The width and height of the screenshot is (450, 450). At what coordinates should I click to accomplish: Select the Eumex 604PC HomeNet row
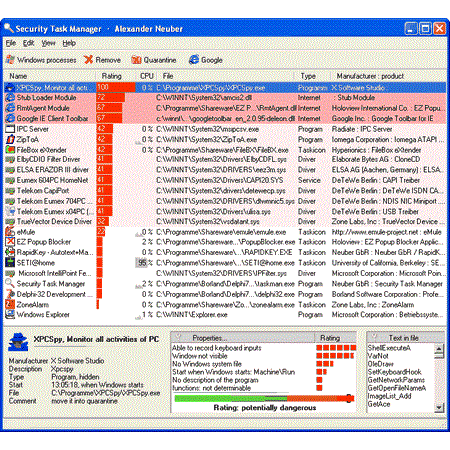pyautogui.click(x=225, y=180)
